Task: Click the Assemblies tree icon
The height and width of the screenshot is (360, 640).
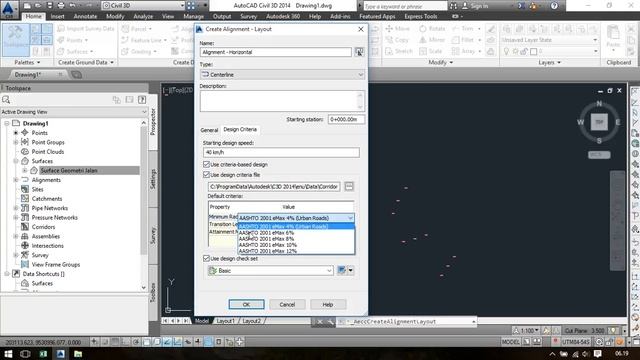Action: 25,236
